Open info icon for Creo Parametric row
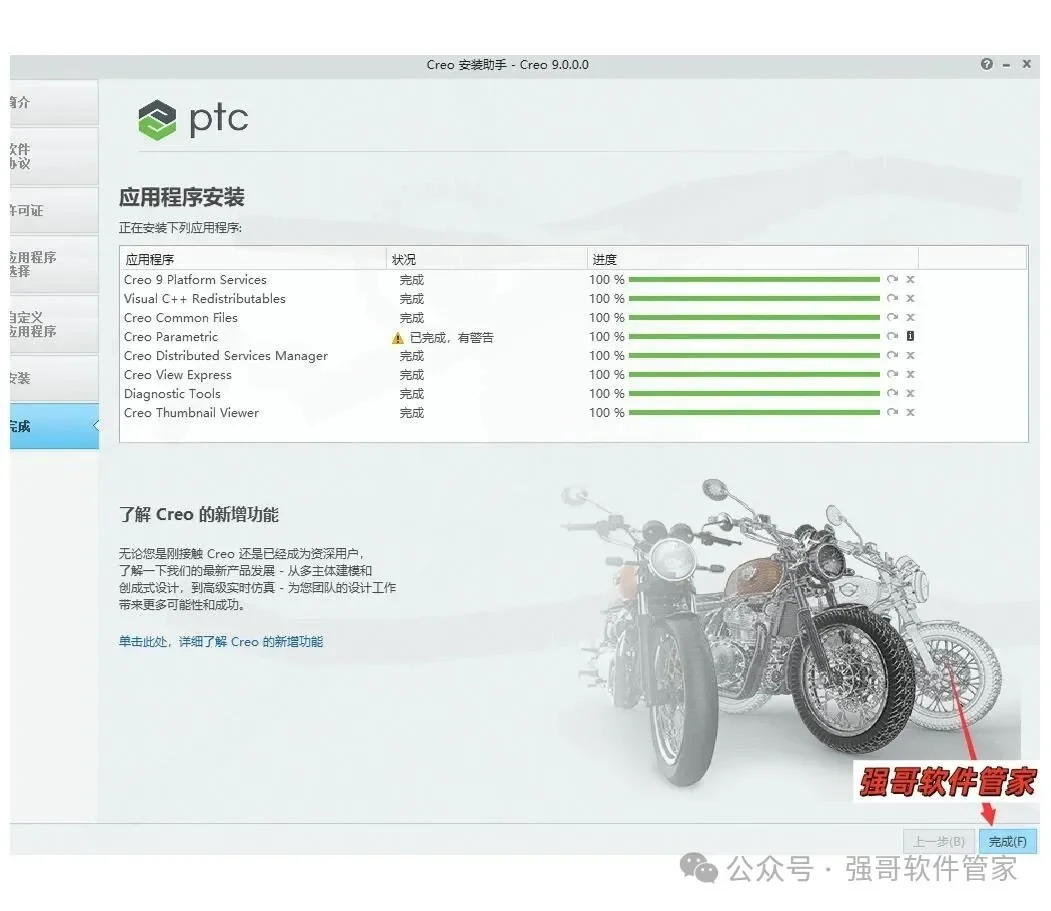The height and width of the screenshot is (911, 1051). (x=910, y=336)
